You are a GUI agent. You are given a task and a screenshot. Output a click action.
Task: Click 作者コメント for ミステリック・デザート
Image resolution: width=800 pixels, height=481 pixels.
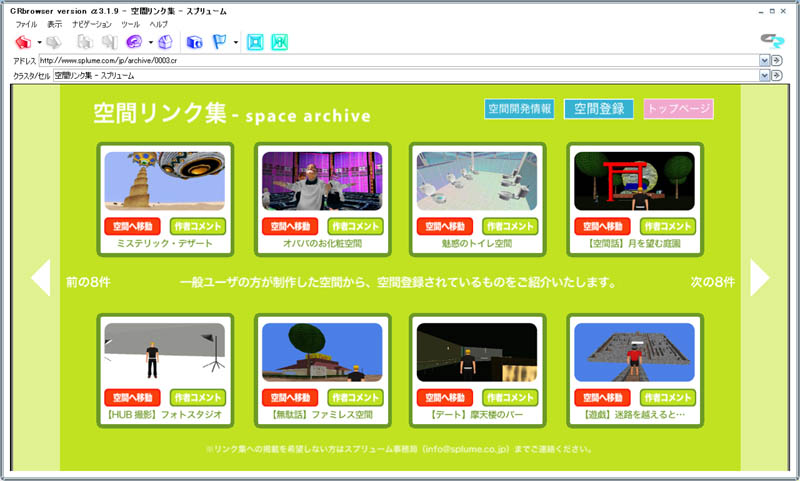198,226
